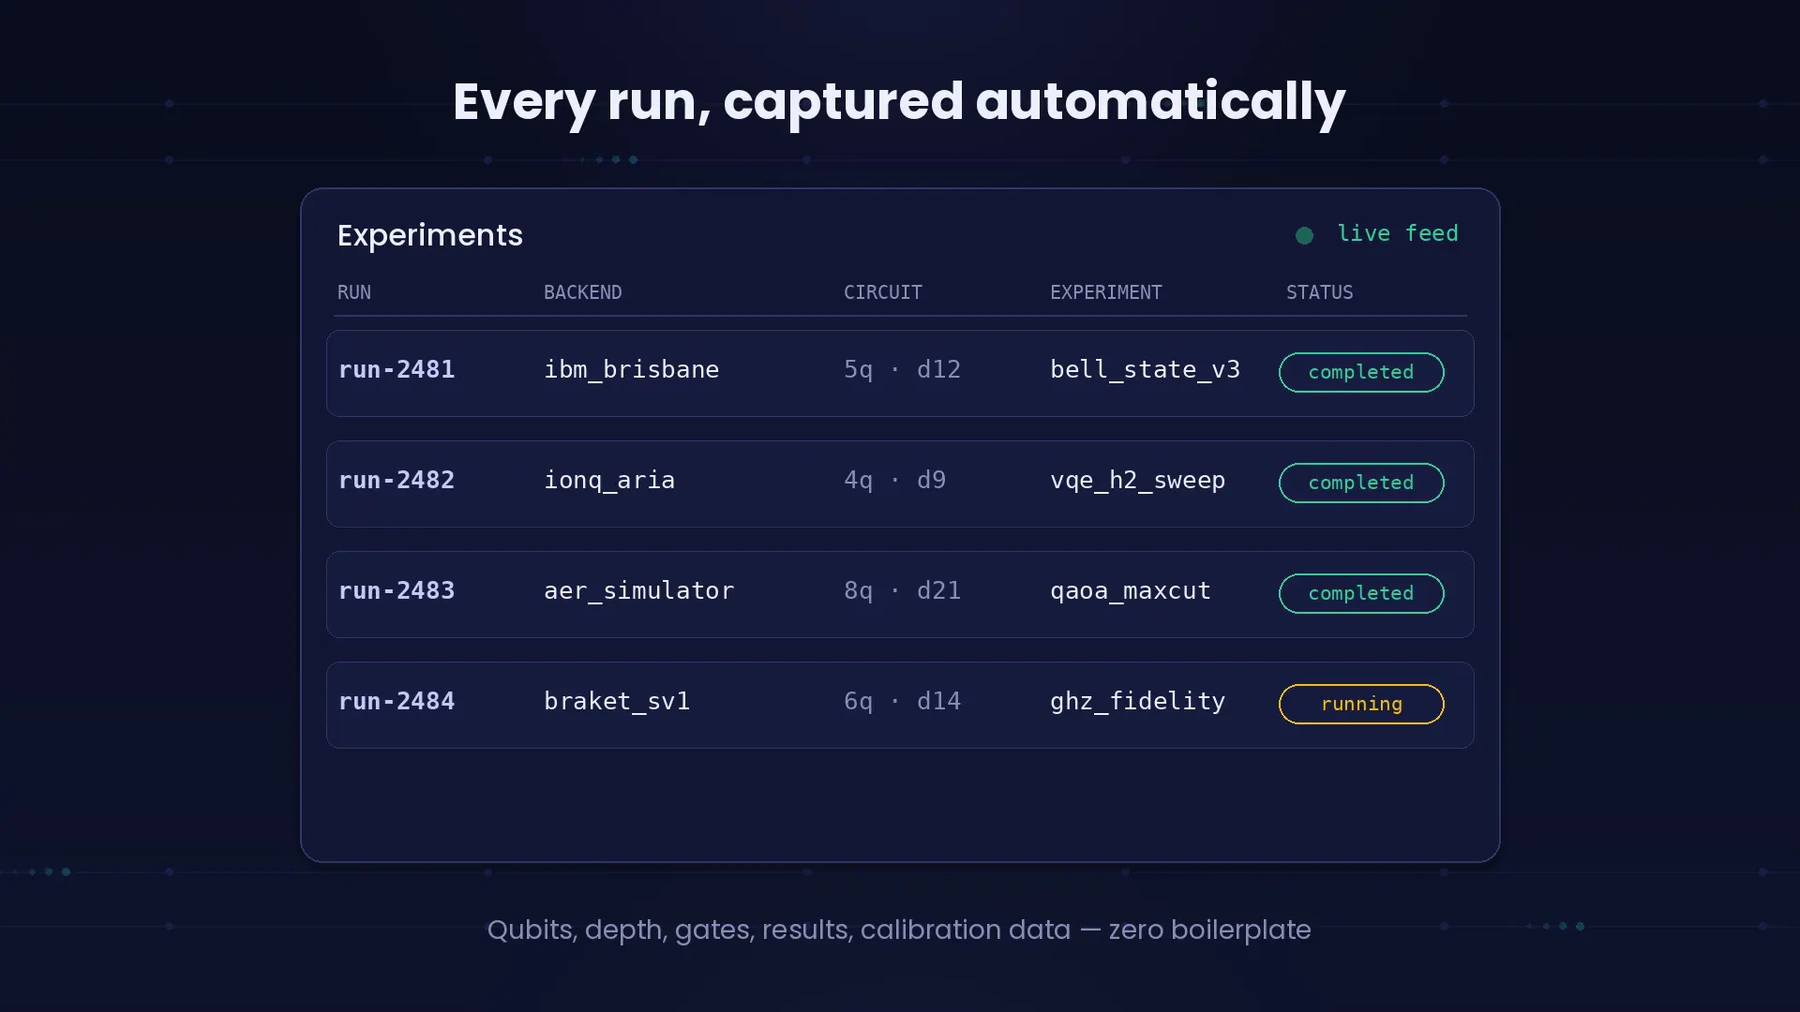This screenshot has height=1012, width=1800.
Task: Click the RUN column header
Action: click(x=354, y=292)
